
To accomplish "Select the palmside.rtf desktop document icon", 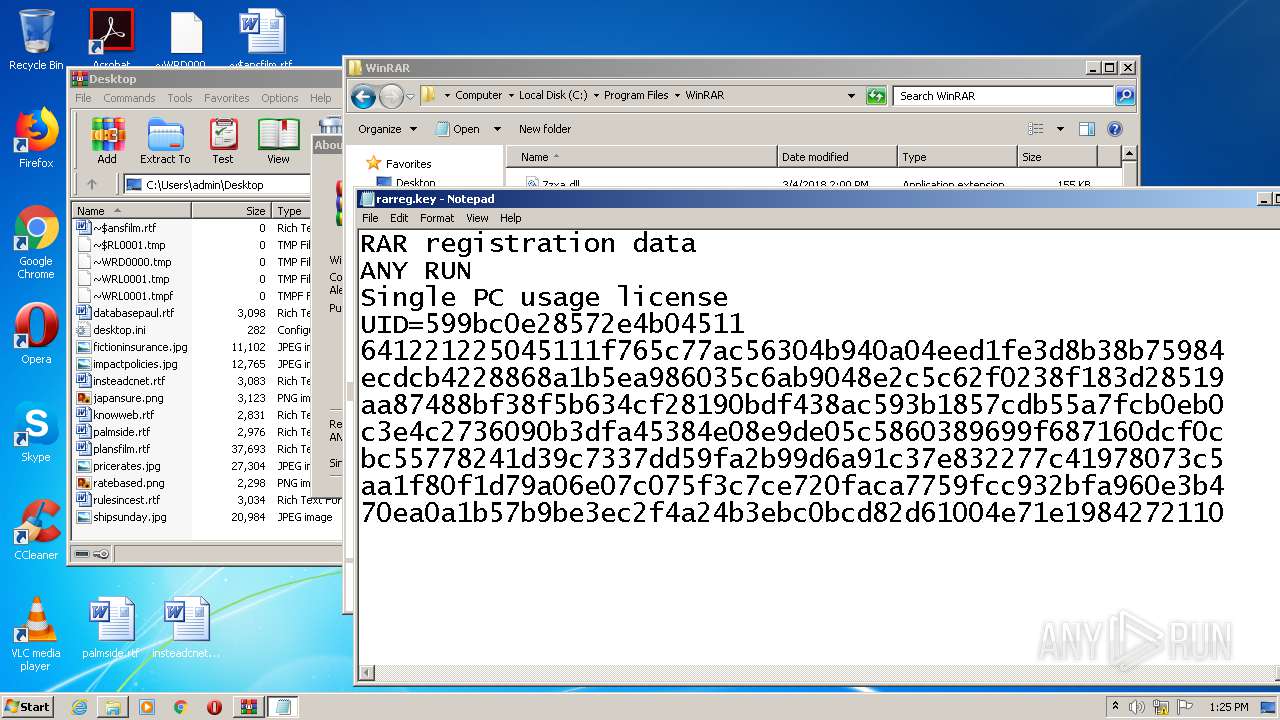I will 110,628.
